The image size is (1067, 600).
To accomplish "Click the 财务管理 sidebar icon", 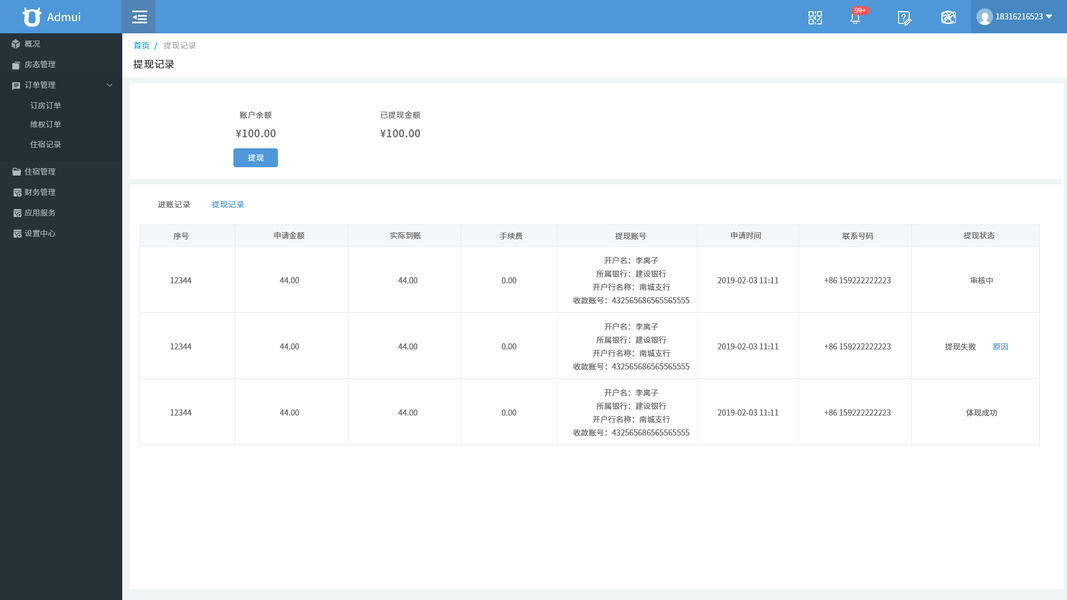I will click(17, 193).
